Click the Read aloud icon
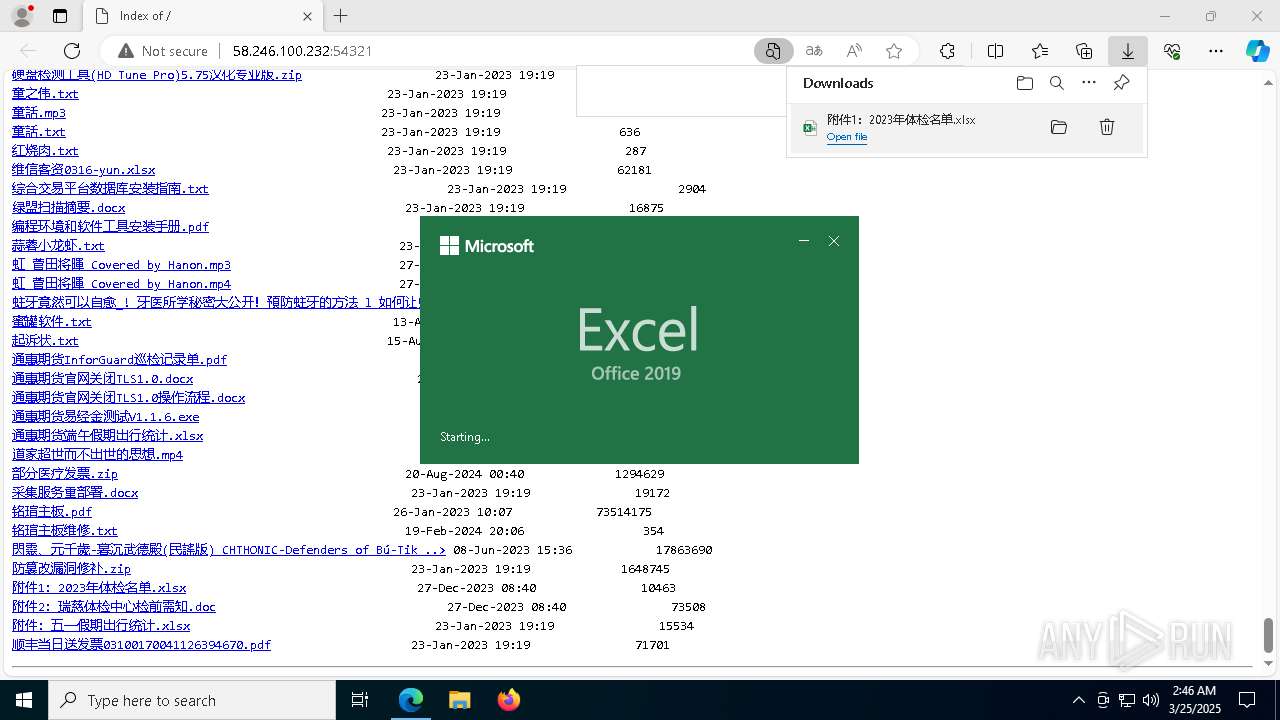Image resolution: width=1280 pixels, height=720 pixels. coord(854,51)
